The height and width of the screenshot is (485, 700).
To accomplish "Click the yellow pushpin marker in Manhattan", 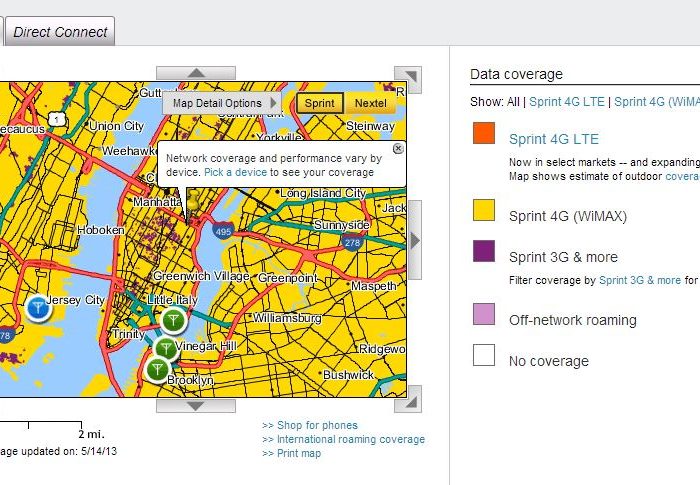I will (x=192, y=202).
